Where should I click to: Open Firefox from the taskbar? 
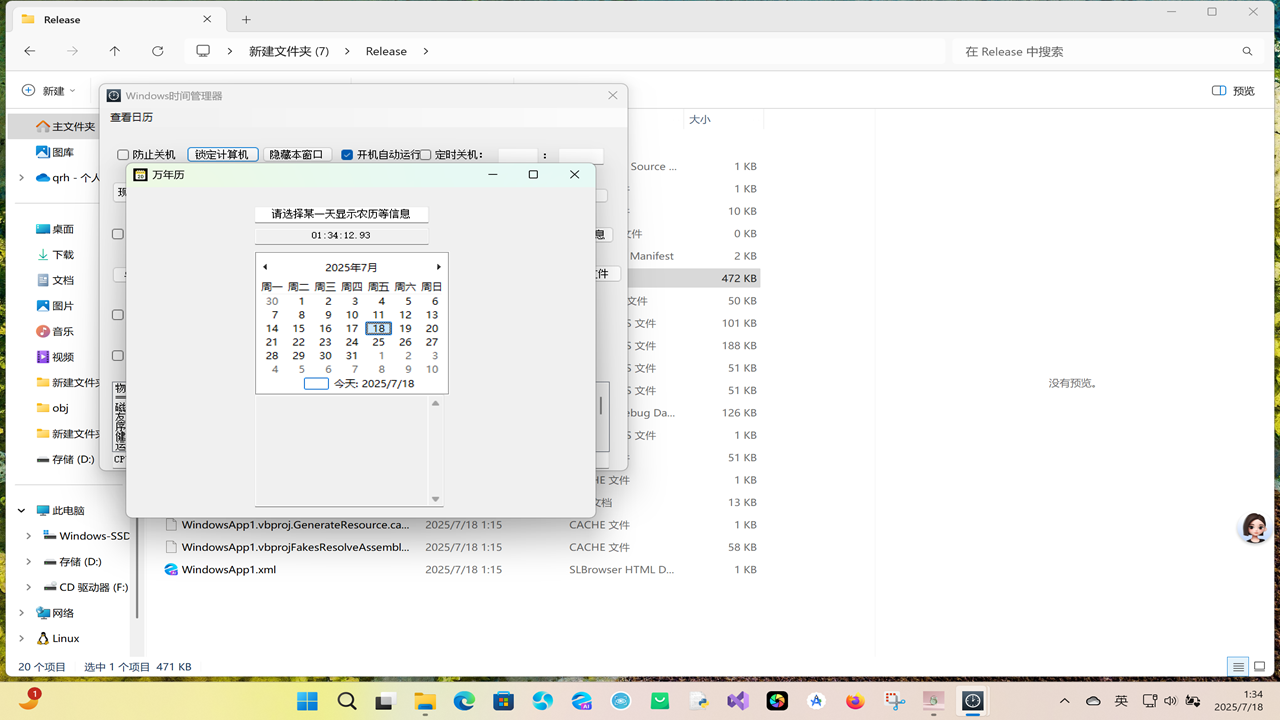855,701
